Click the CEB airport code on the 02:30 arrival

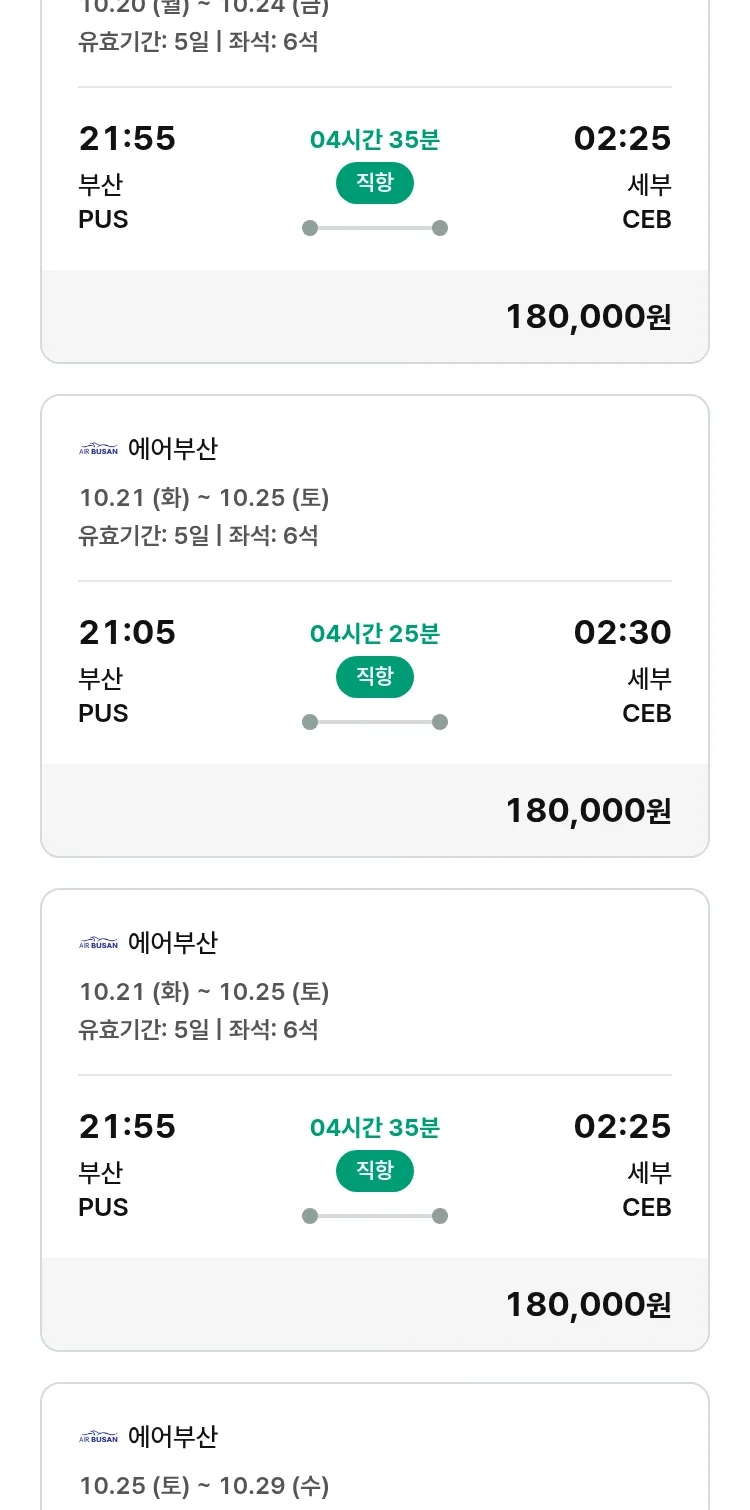[646, 713]
